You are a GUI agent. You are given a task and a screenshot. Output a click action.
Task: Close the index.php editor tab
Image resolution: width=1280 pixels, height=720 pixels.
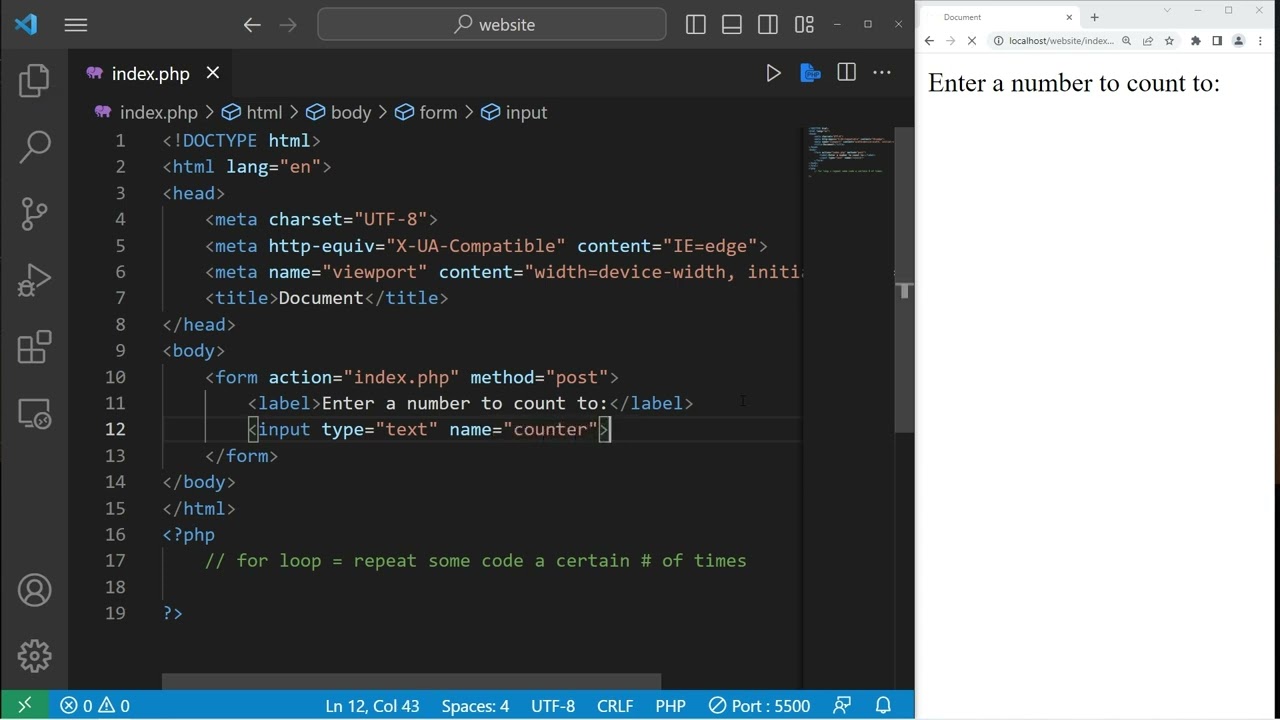213,73
